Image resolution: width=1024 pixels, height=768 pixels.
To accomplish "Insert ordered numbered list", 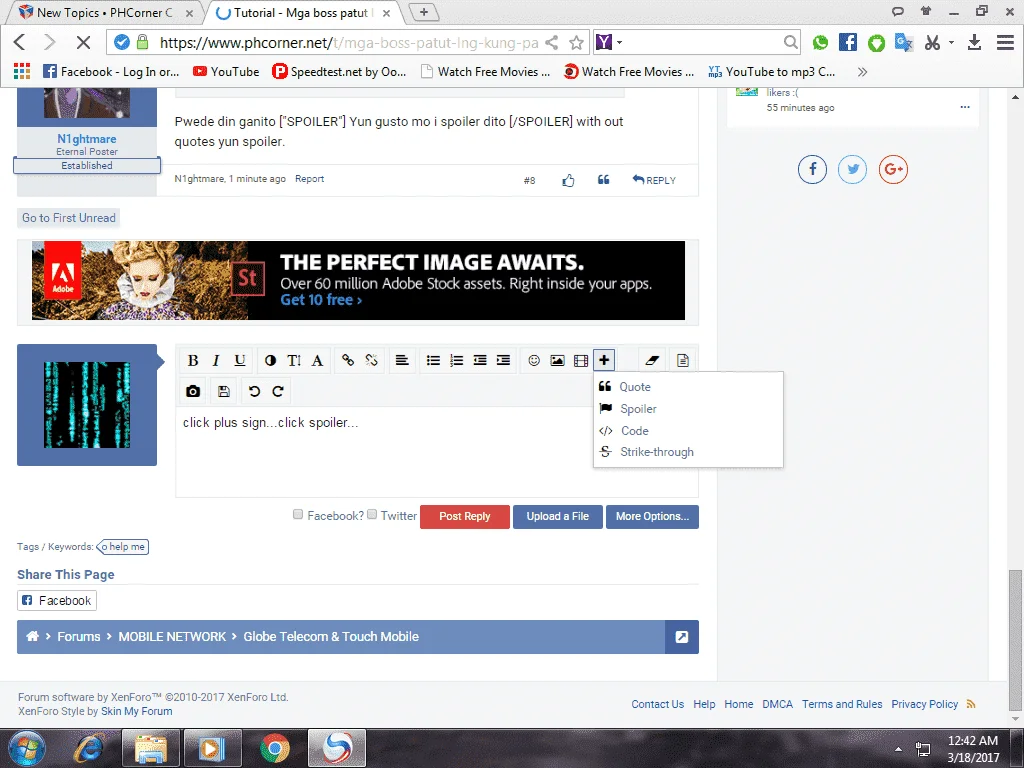I will [x=456, y=360].
